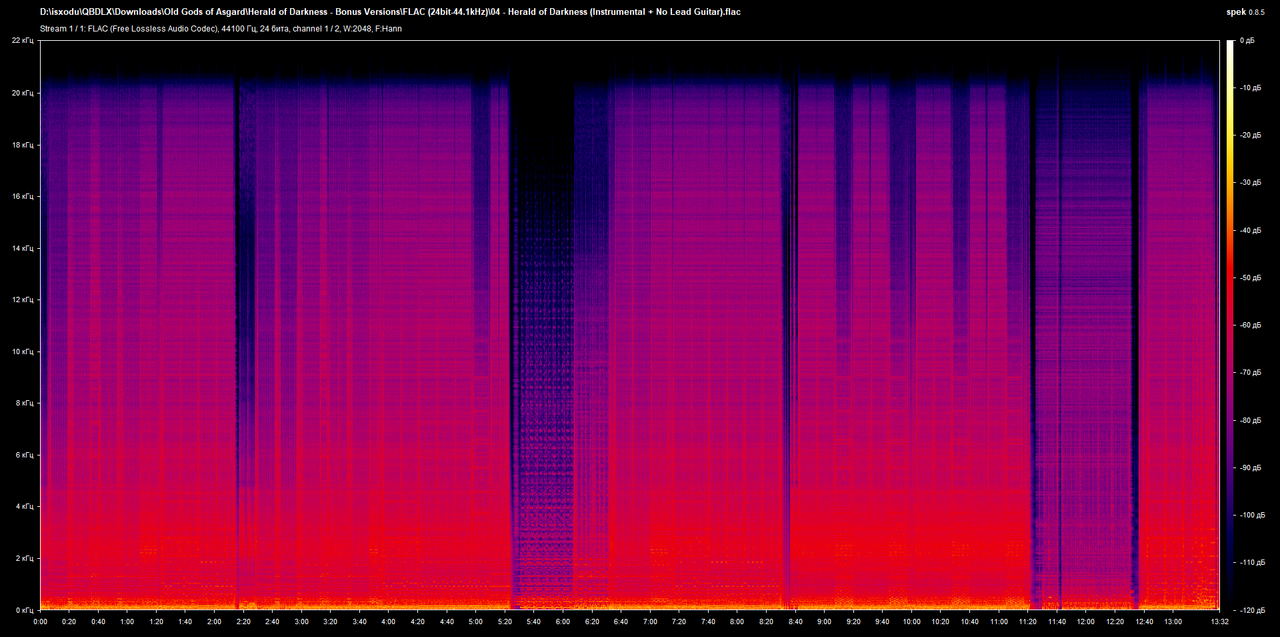The height and width of the screenshot is (637, 1280).
Task: Click the '16 кГц' frequency axis label
Action: [x=24, y=196]
